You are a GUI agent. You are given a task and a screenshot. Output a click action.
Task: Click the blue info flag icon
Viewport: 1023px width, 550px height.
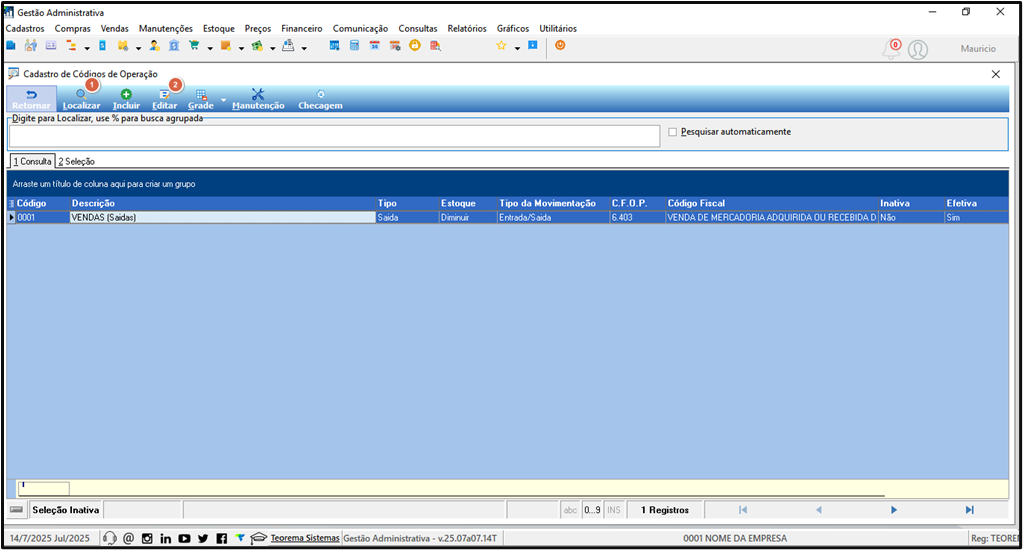(532, 45)
